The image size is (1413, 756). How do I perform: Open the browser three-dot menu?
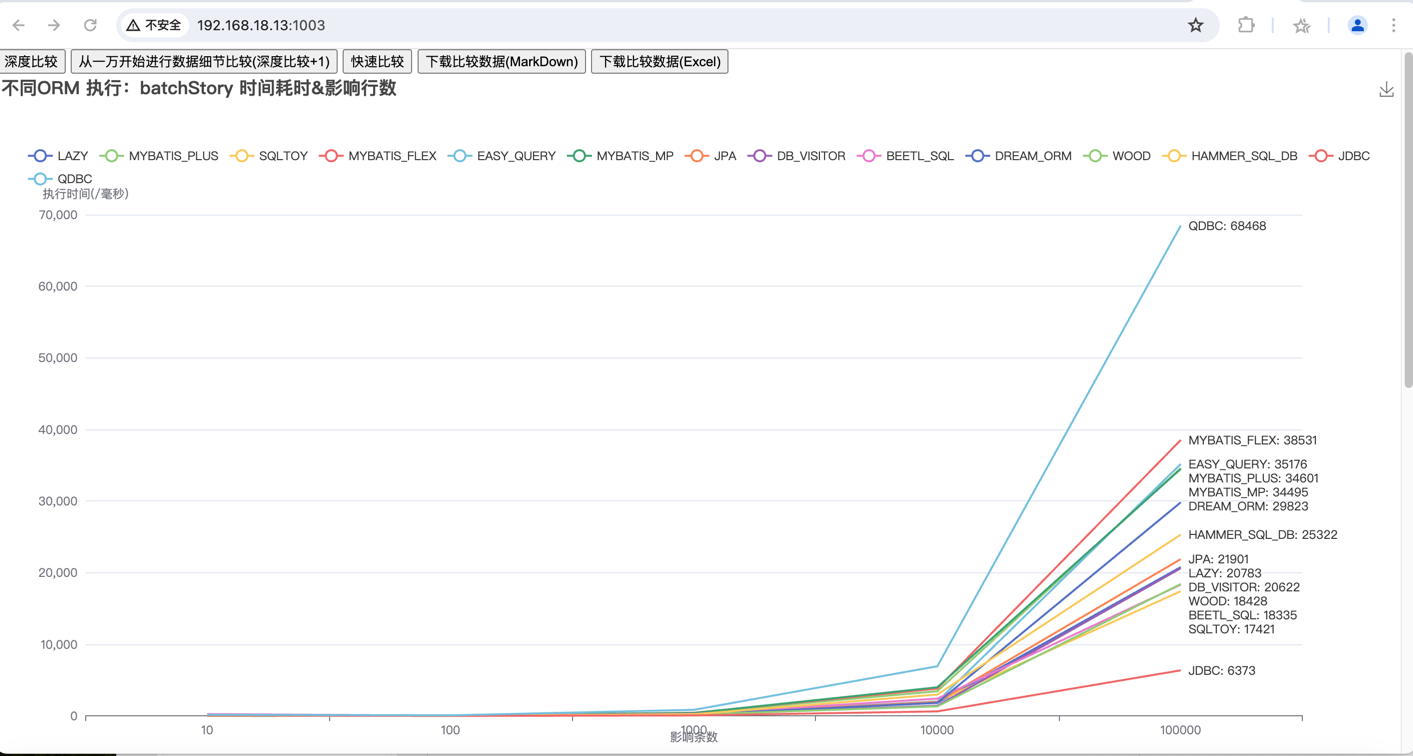coord(1393,25)
